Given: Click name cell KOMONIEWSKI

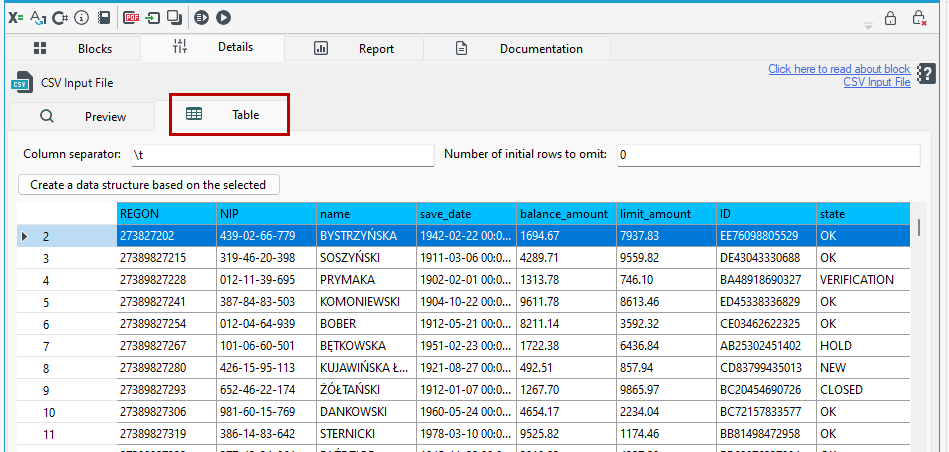Looking at the screenshot, I should (x=367, y=302).
